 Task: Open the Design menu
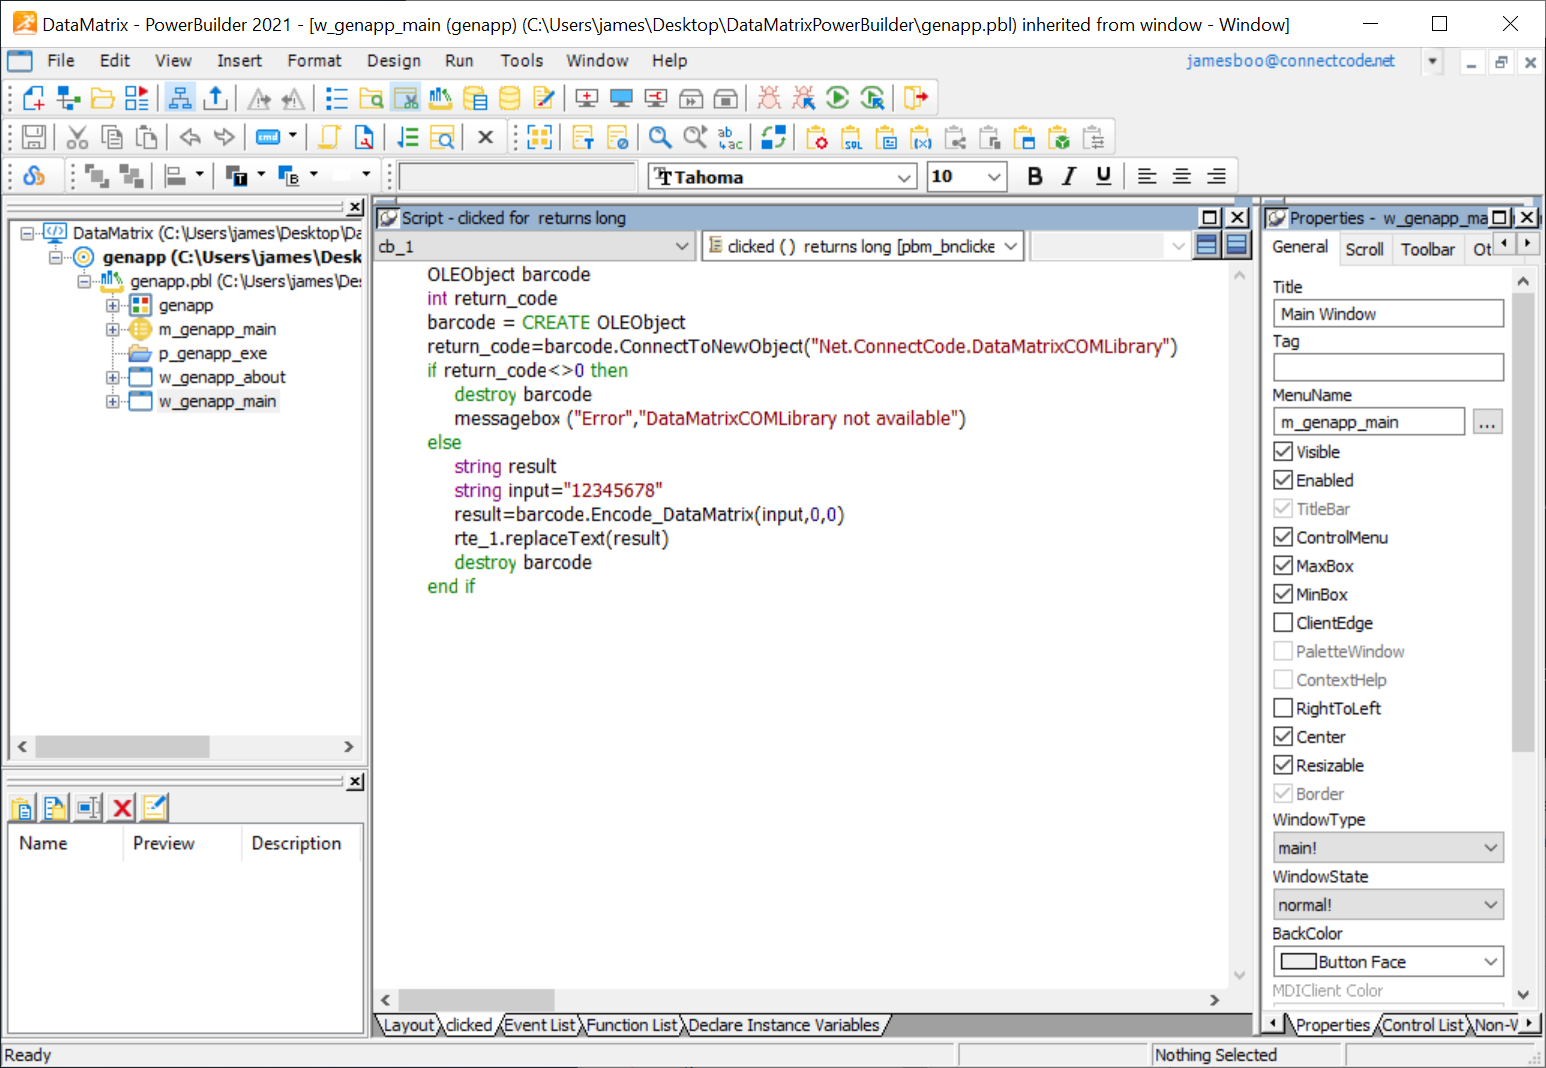[x=394, y=61]
